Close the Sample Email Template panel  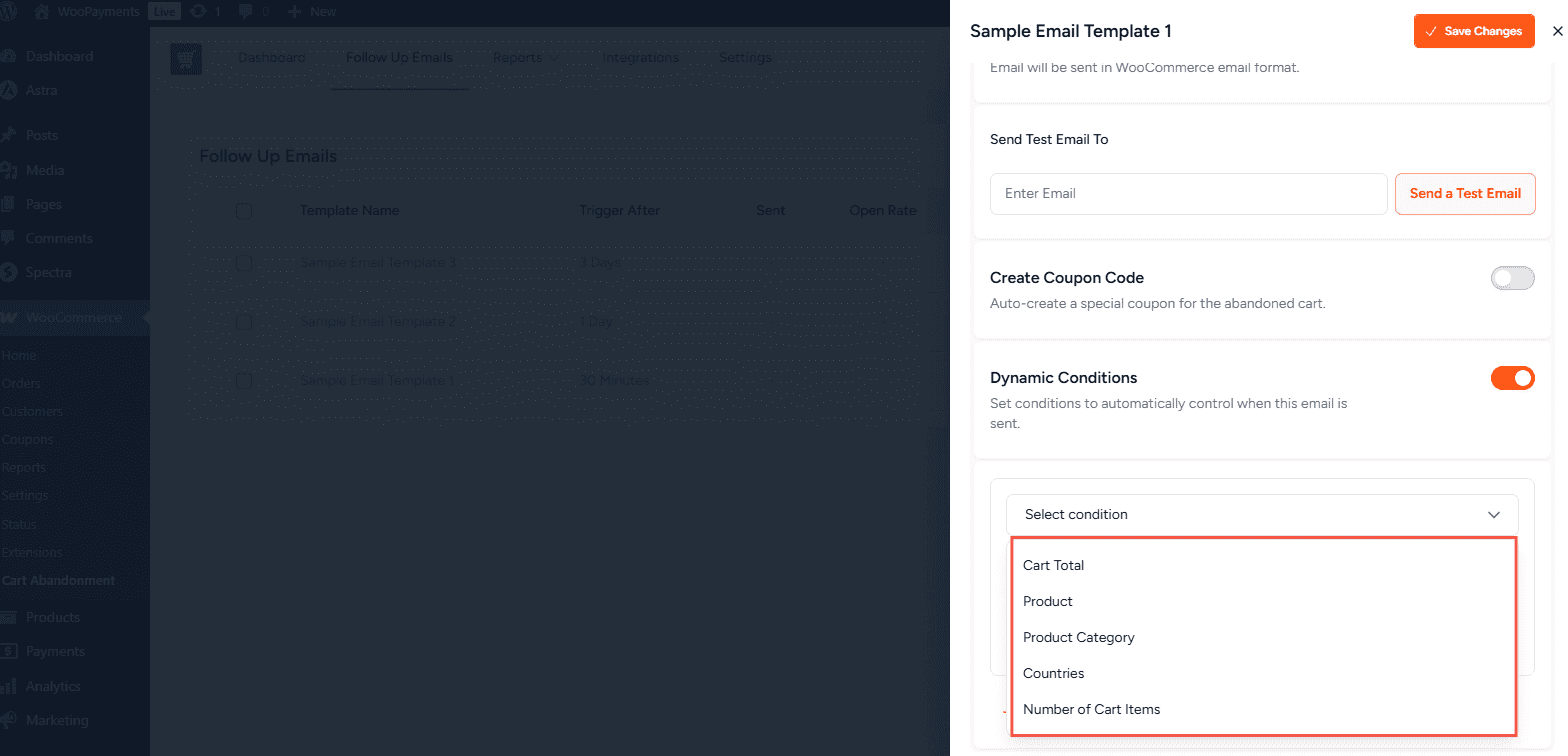pos(1556,31)
